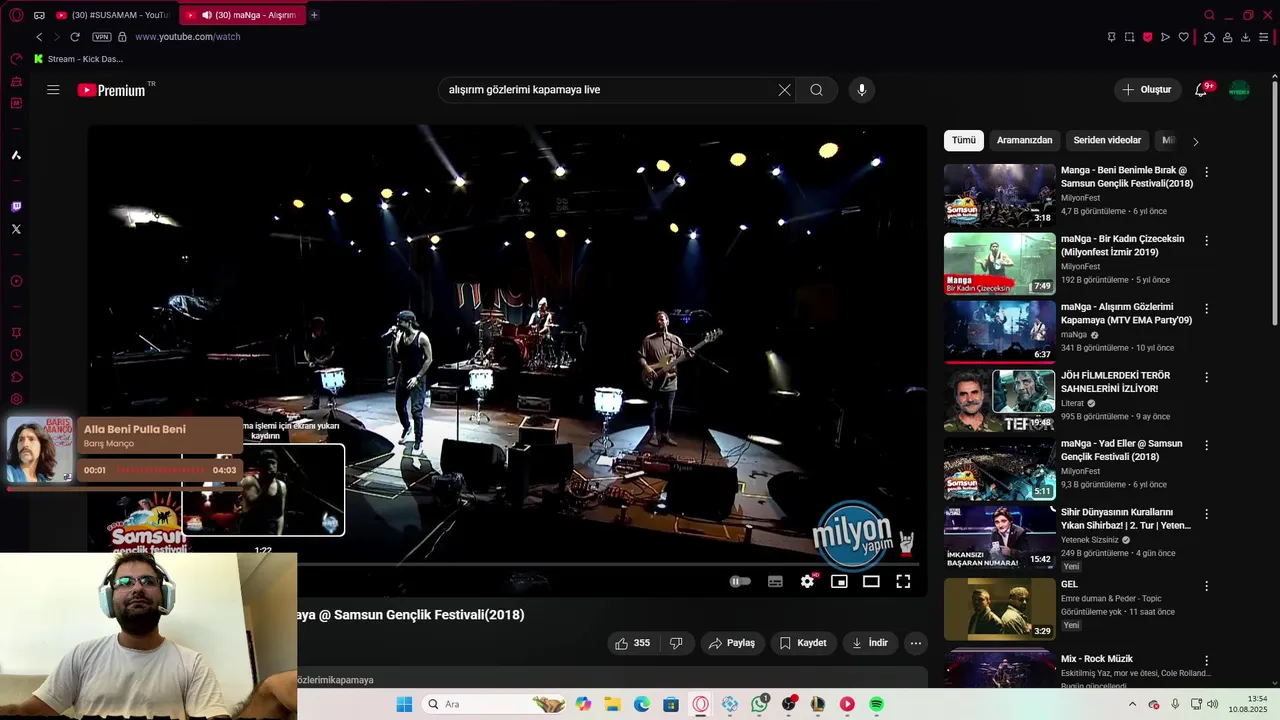
Task: Click the Oluştur create button
Action: coord(1147,90)
